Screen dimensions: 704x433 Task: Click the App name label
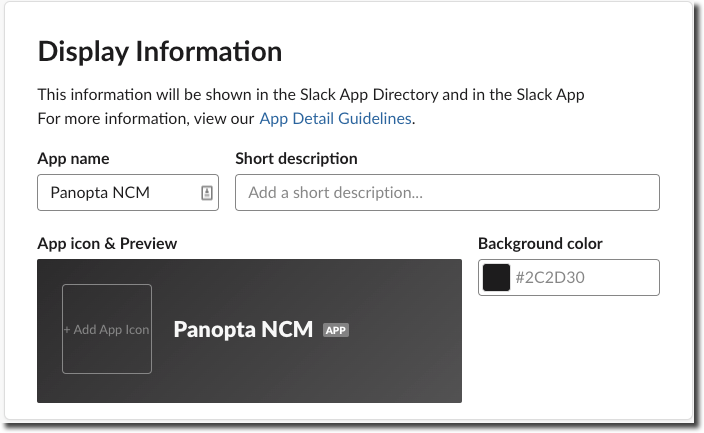point(73,158)
